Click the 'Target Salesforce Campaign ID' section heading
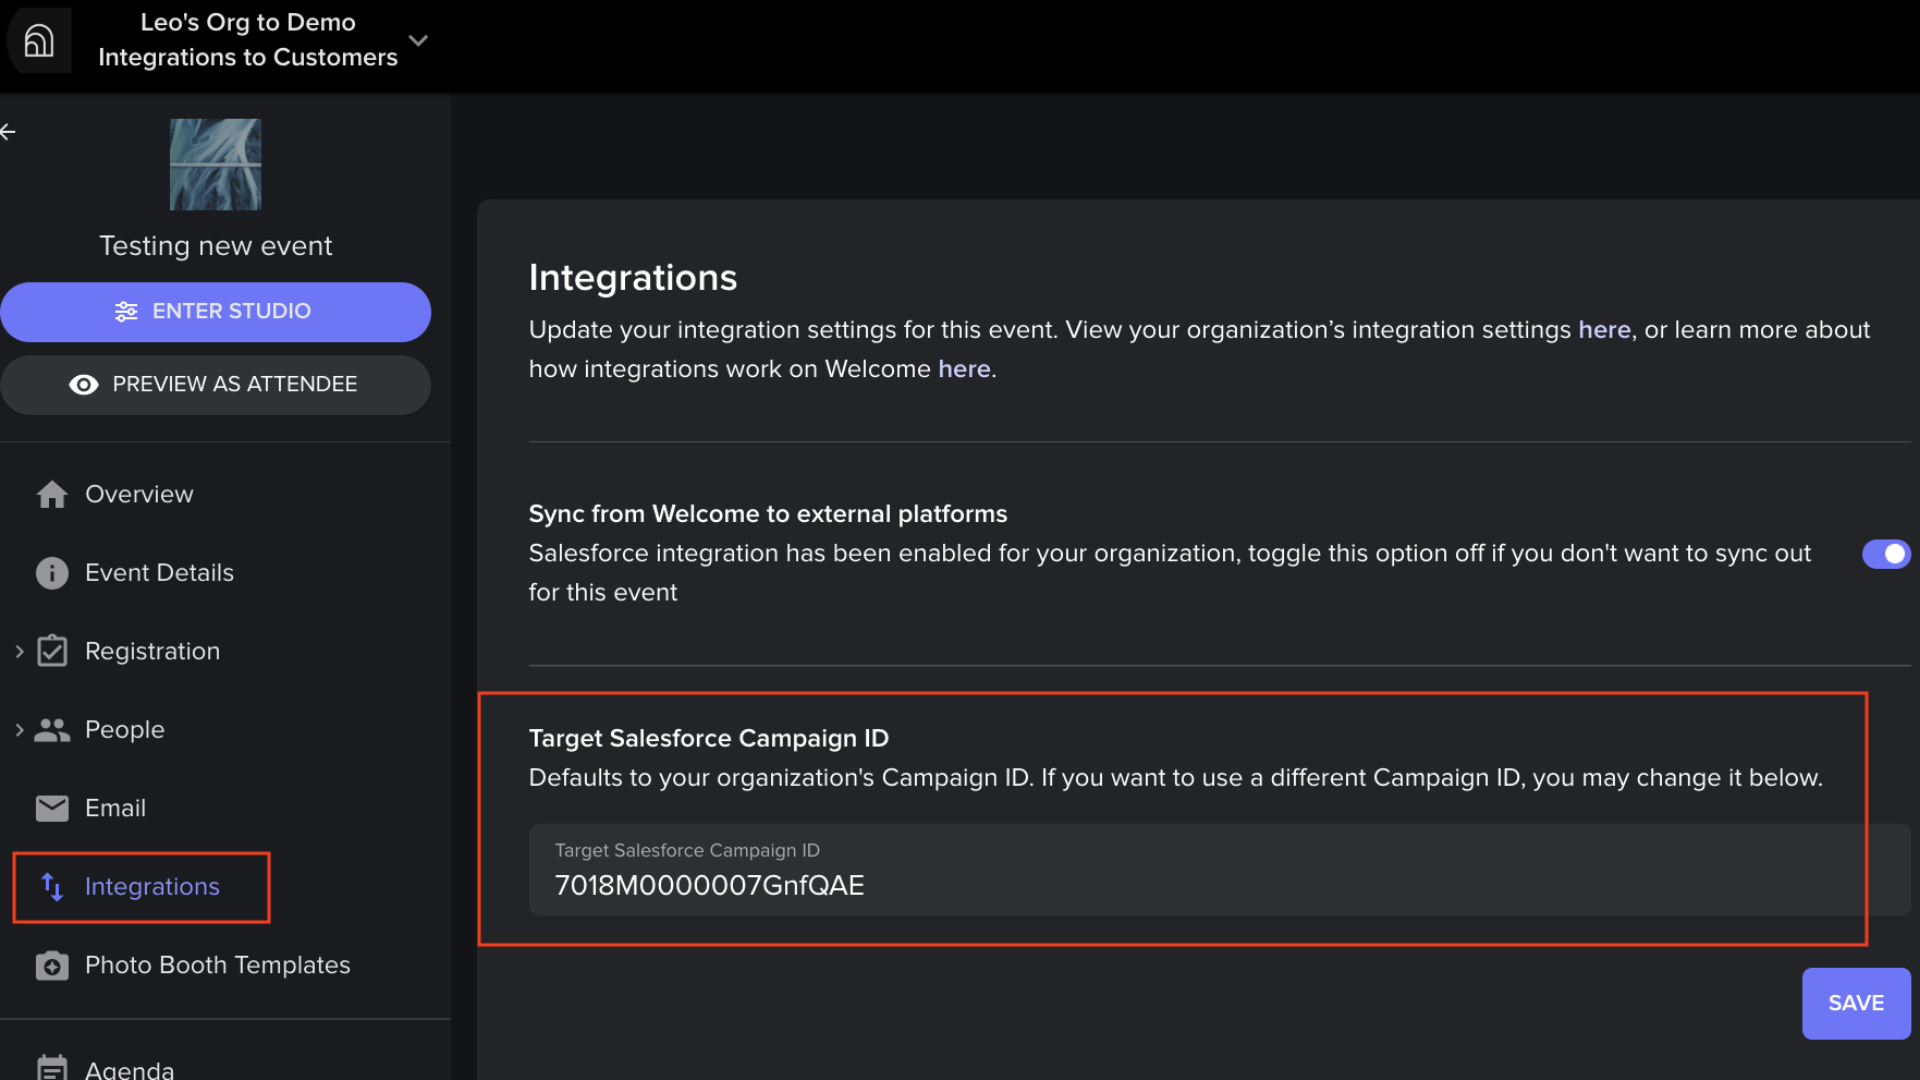The height and width of the screenshot is (1080, 1920). point(709,738)
